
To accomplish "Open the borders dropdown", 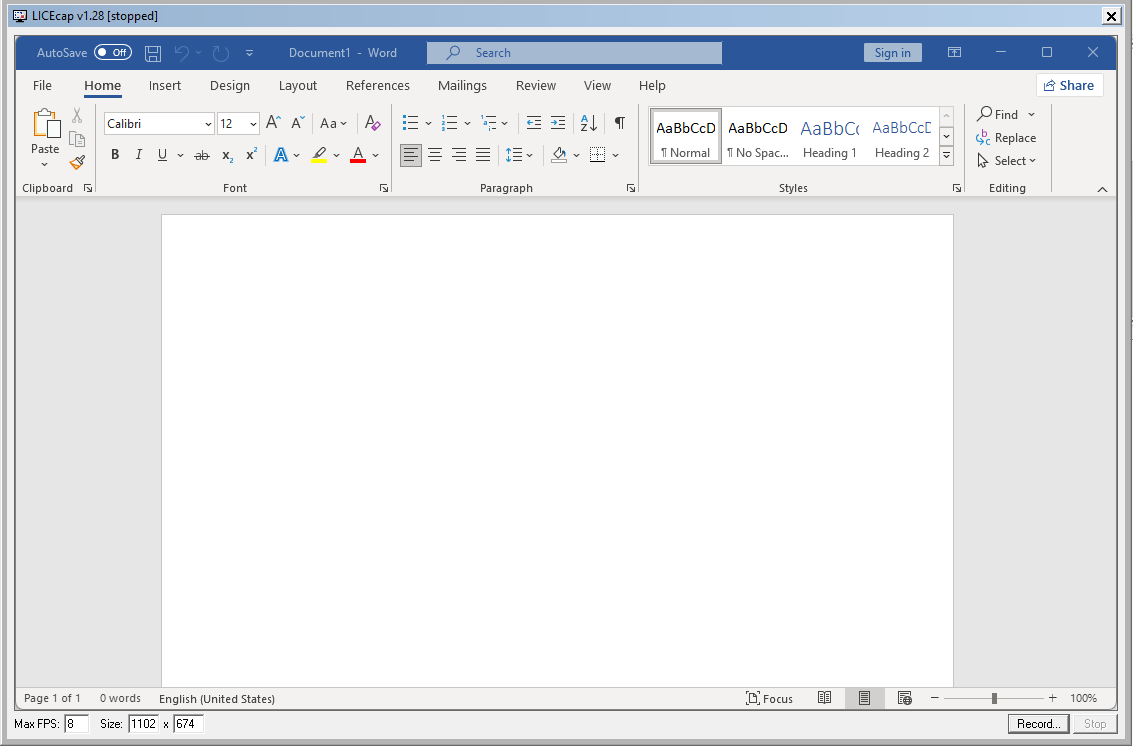I will (616, 155).
